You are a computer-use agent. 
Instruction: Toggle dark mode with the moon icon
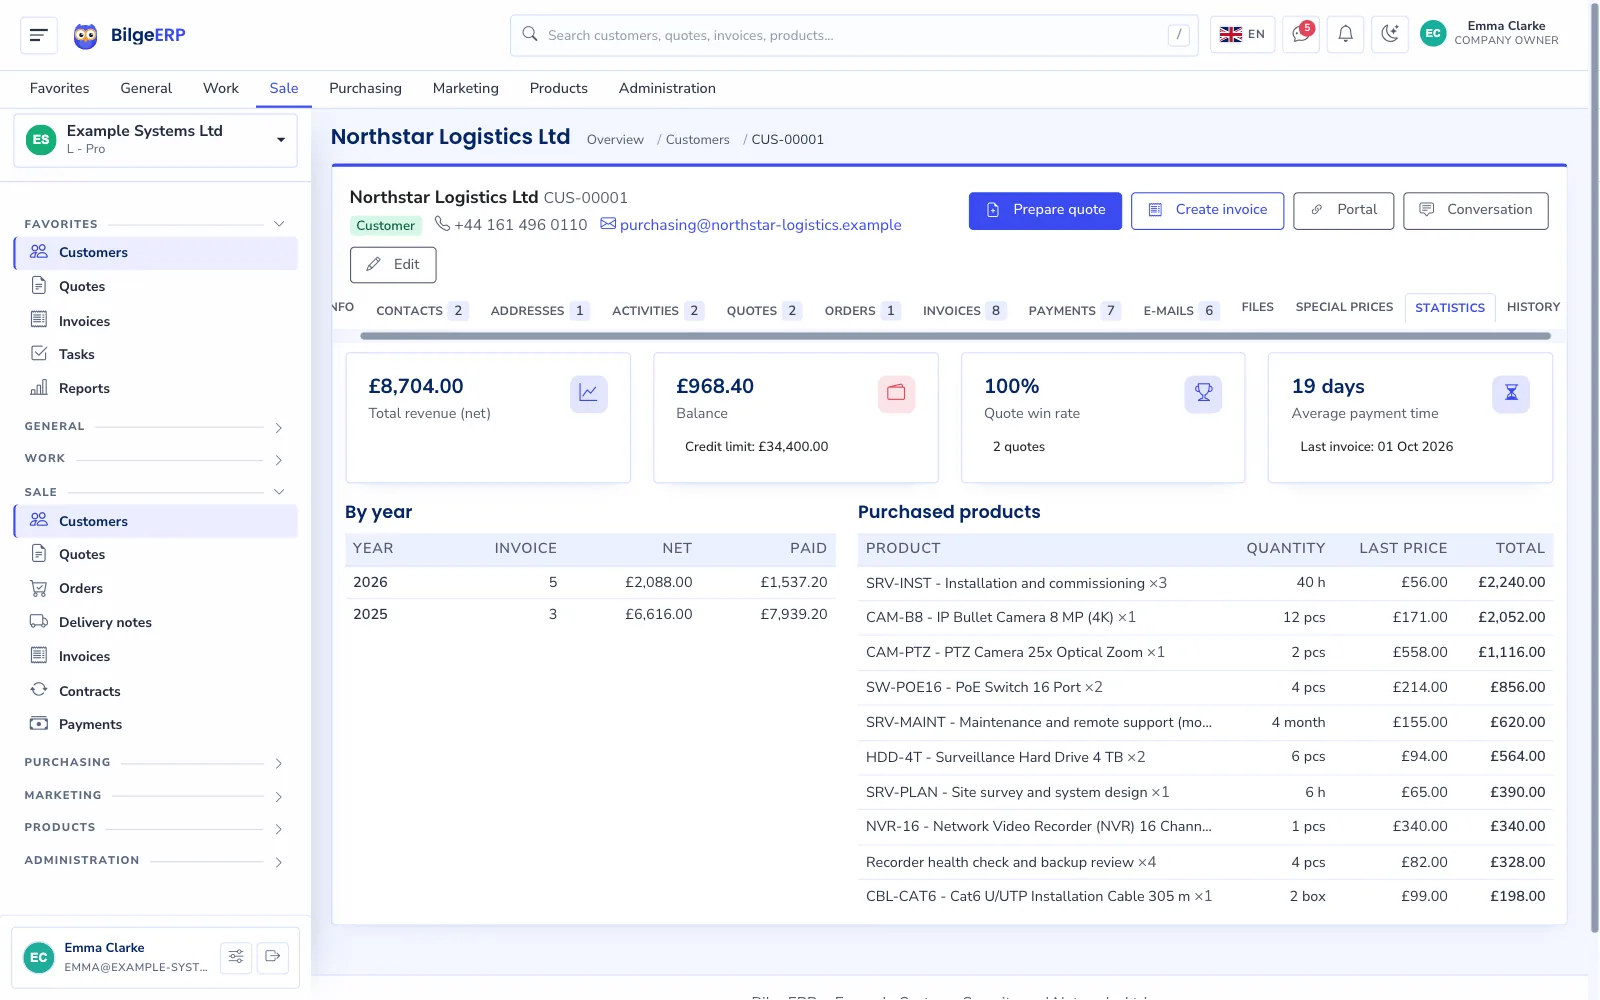pos(1390,35)
